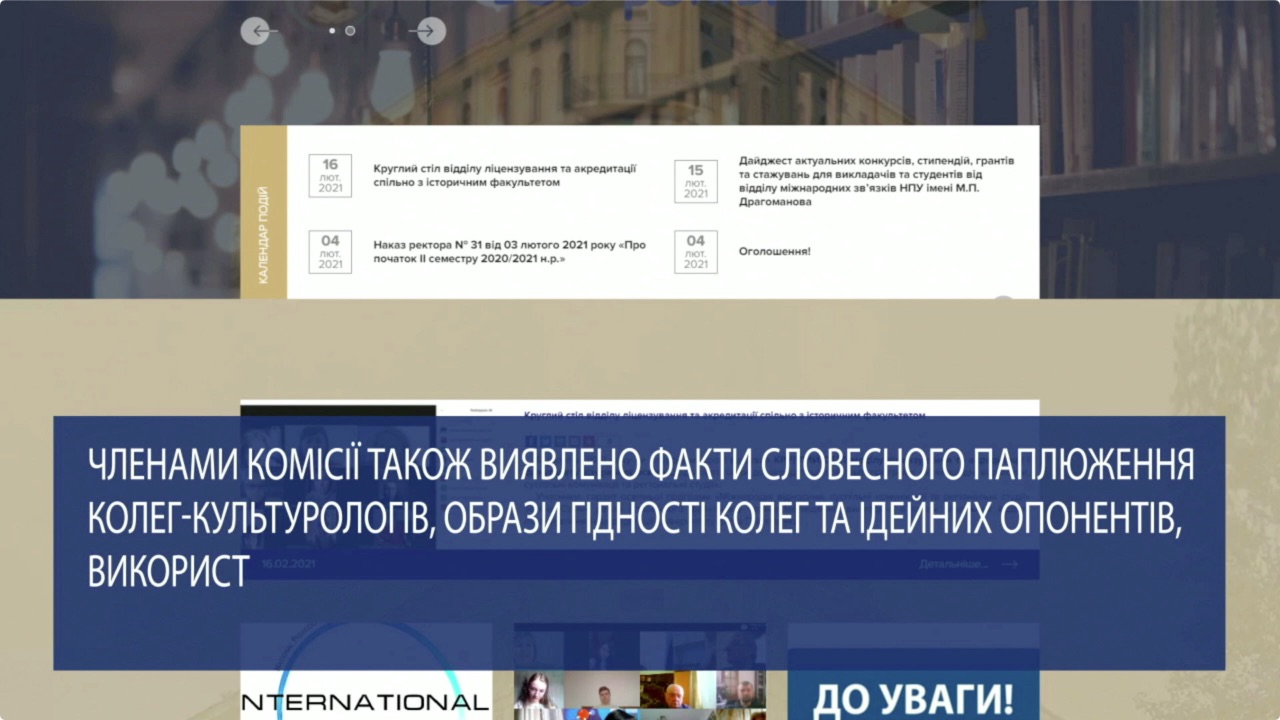Select the first carousel pagination dot
This screenshot has width=1280, height=720.
pyautogui.click(x=332, y=31)
